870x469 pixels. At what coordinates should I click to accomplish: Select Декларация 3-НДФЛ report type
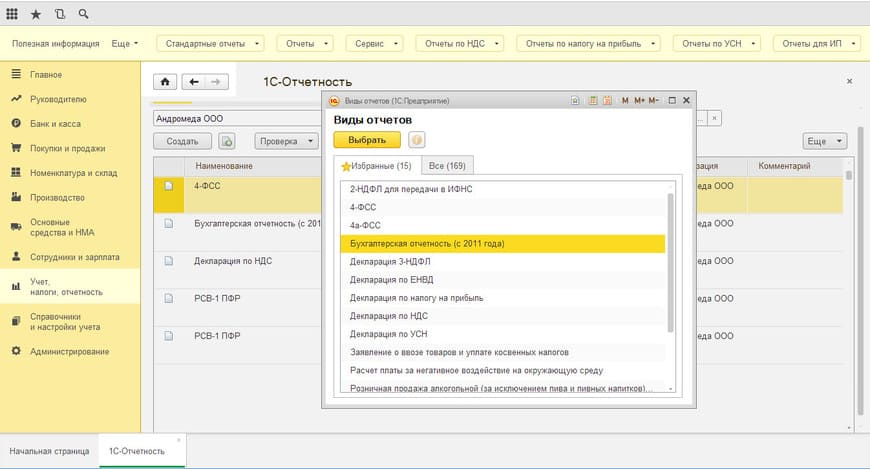503,261
